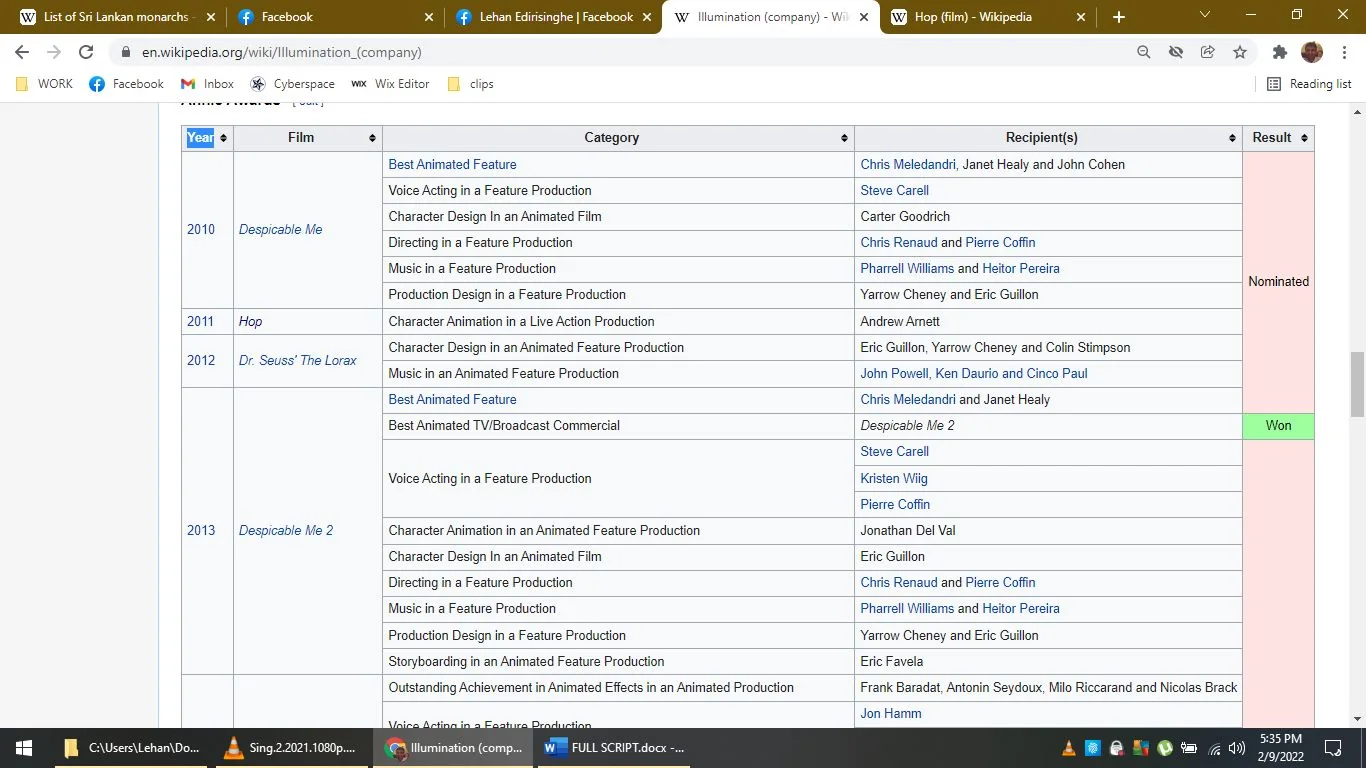Viewport: 1366px width, 768px height.
Task: Close the Hop (film) tab
Action: (x=1081, y=17)
